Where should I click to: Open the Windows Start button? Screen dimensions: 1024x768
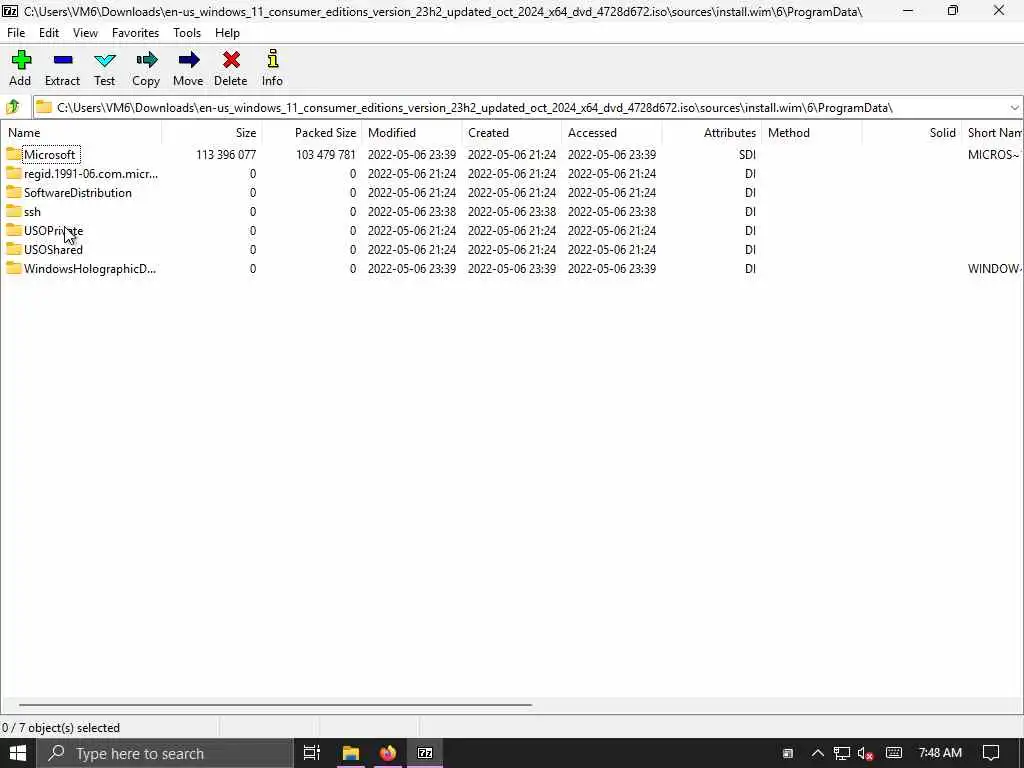point(18,753)
